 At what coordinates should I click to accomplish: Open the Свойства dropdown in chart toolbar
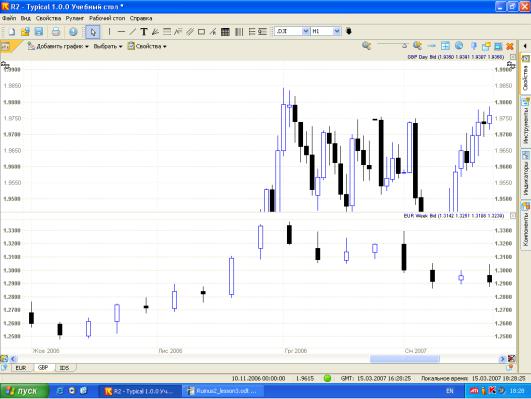pos(147,46)
